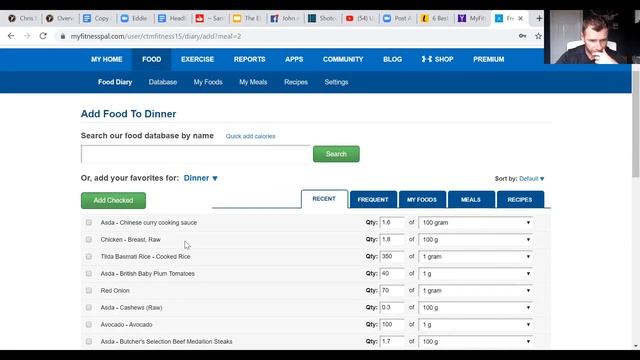Switch to the 'John' Facebook tab
Screen dimensions: 640x360
tap(285, 18)
